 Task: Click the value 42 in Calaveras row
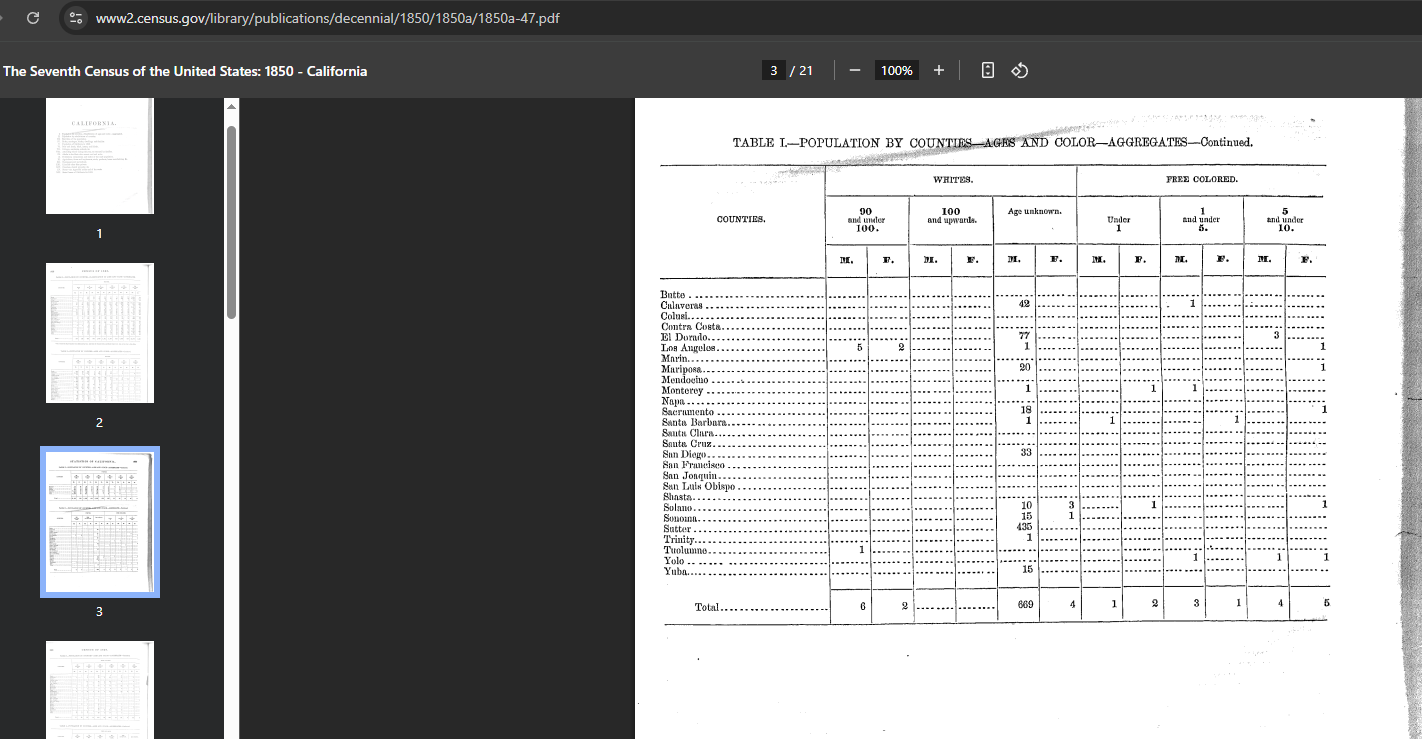[x=1024, y=303]
